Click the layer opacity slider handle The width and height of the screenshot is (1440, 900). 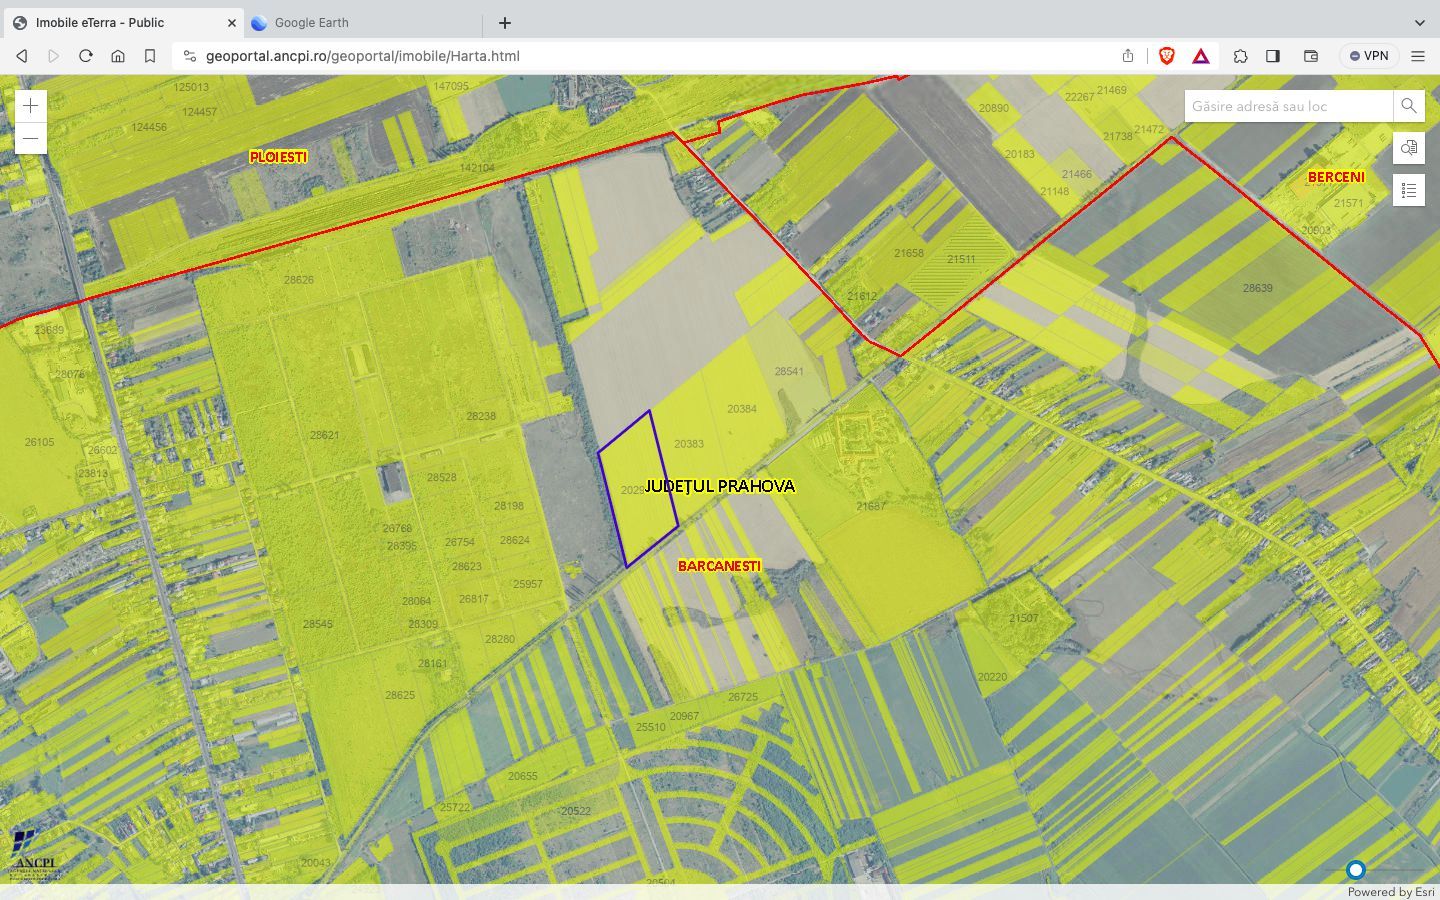[x=1356, y=870]
